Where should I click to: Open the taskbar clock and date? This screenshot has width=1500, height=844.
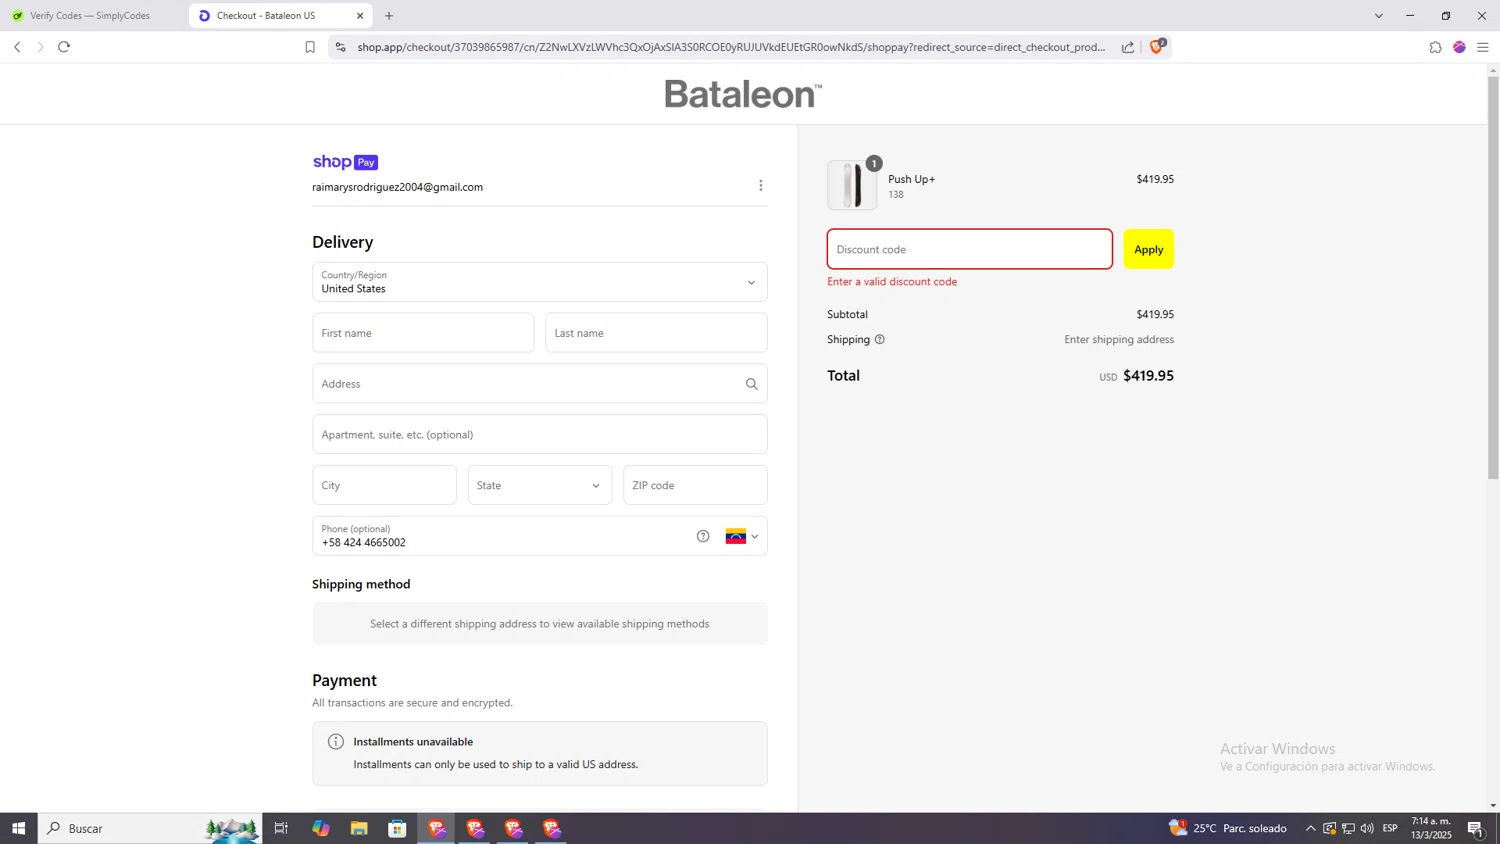[x=1431, y=828]
